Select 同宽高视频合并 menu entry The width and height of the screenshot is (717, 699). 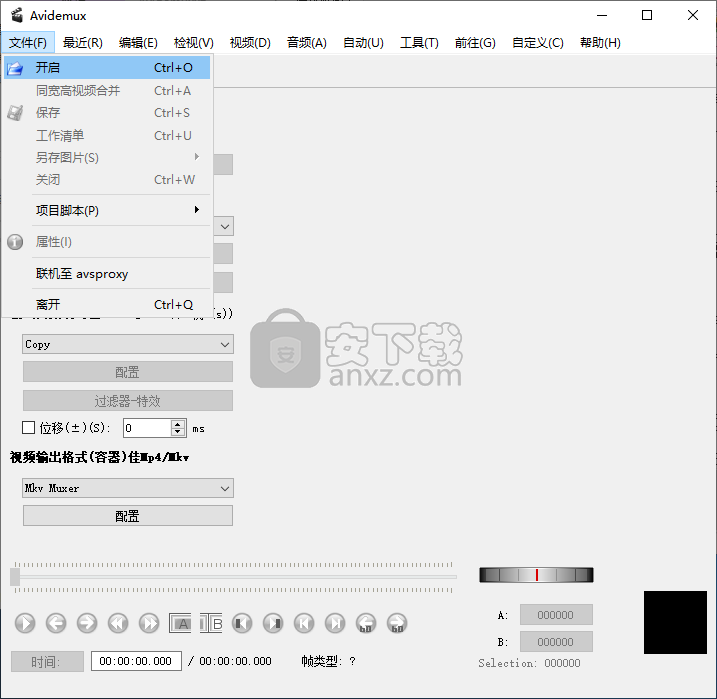click(x=107, y=91)
